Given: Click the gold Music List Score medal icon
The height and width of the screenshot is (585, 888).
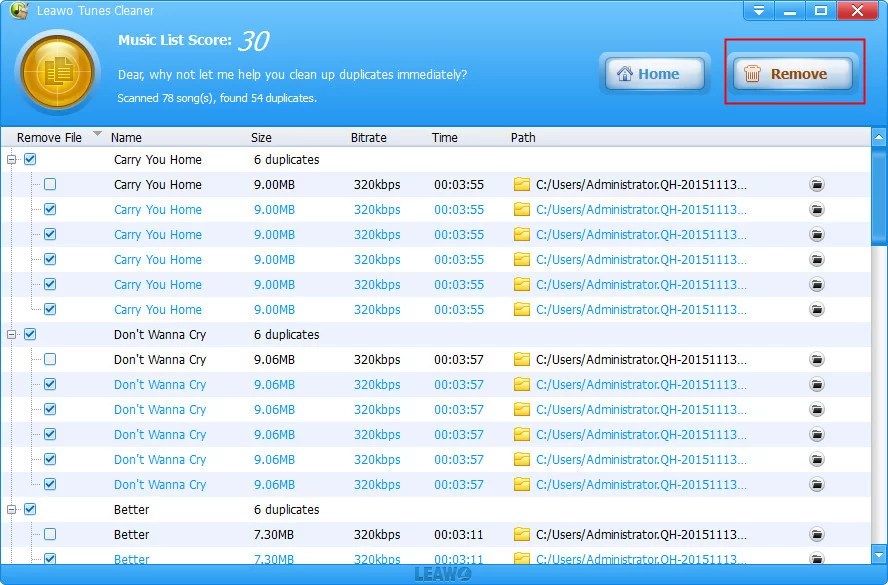Looking at the screenshot, I should [57, 71].
